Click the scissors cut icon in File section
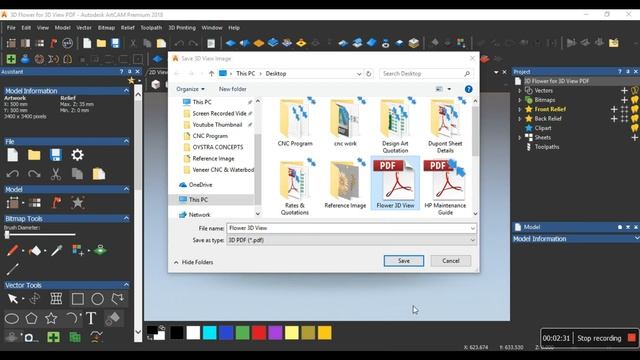 [56, 174]
